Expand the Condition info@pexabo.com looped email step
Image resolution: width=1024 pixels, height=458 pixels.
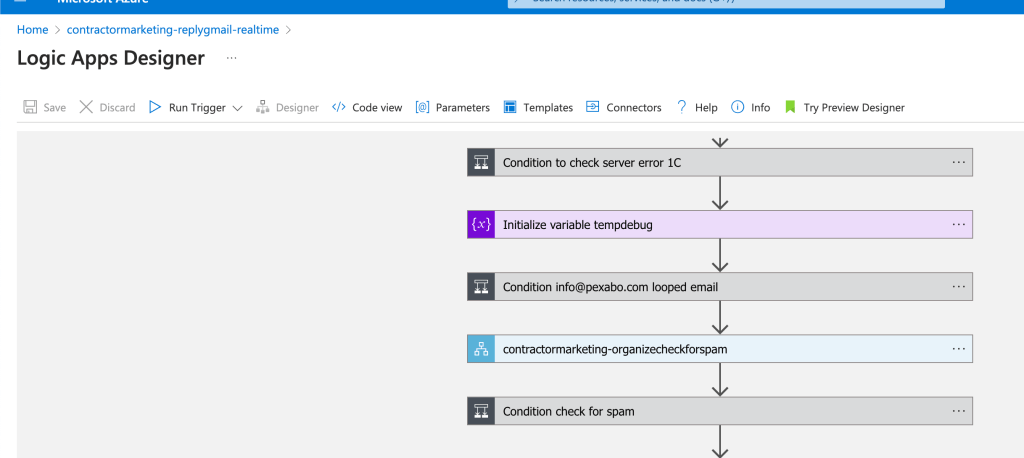[720, 286]
